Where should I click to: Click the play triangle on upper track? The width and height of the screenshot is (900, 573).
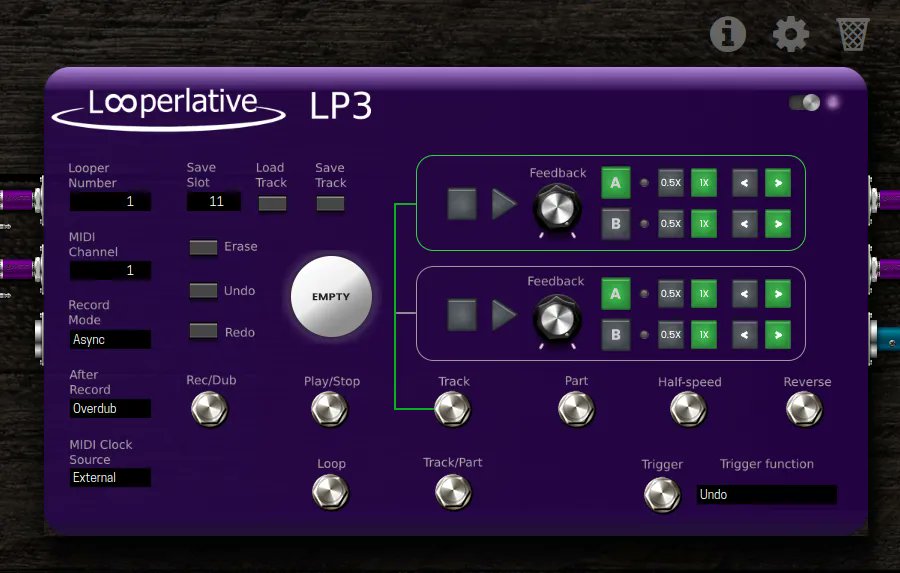pyautogui.click(x=504, y=204)
